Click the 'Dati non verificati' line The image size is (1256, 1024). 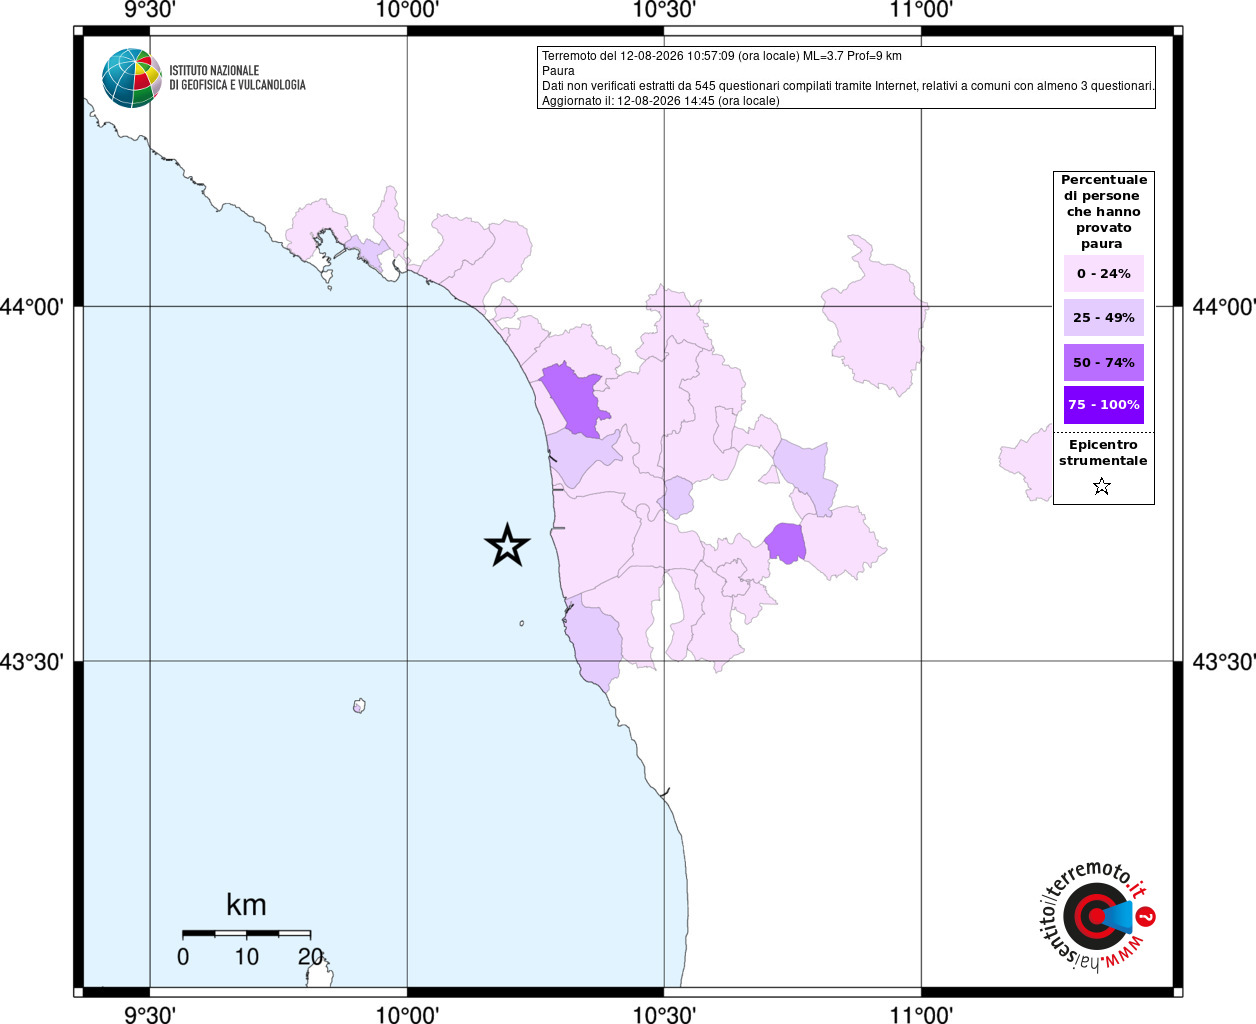(848, 86)
